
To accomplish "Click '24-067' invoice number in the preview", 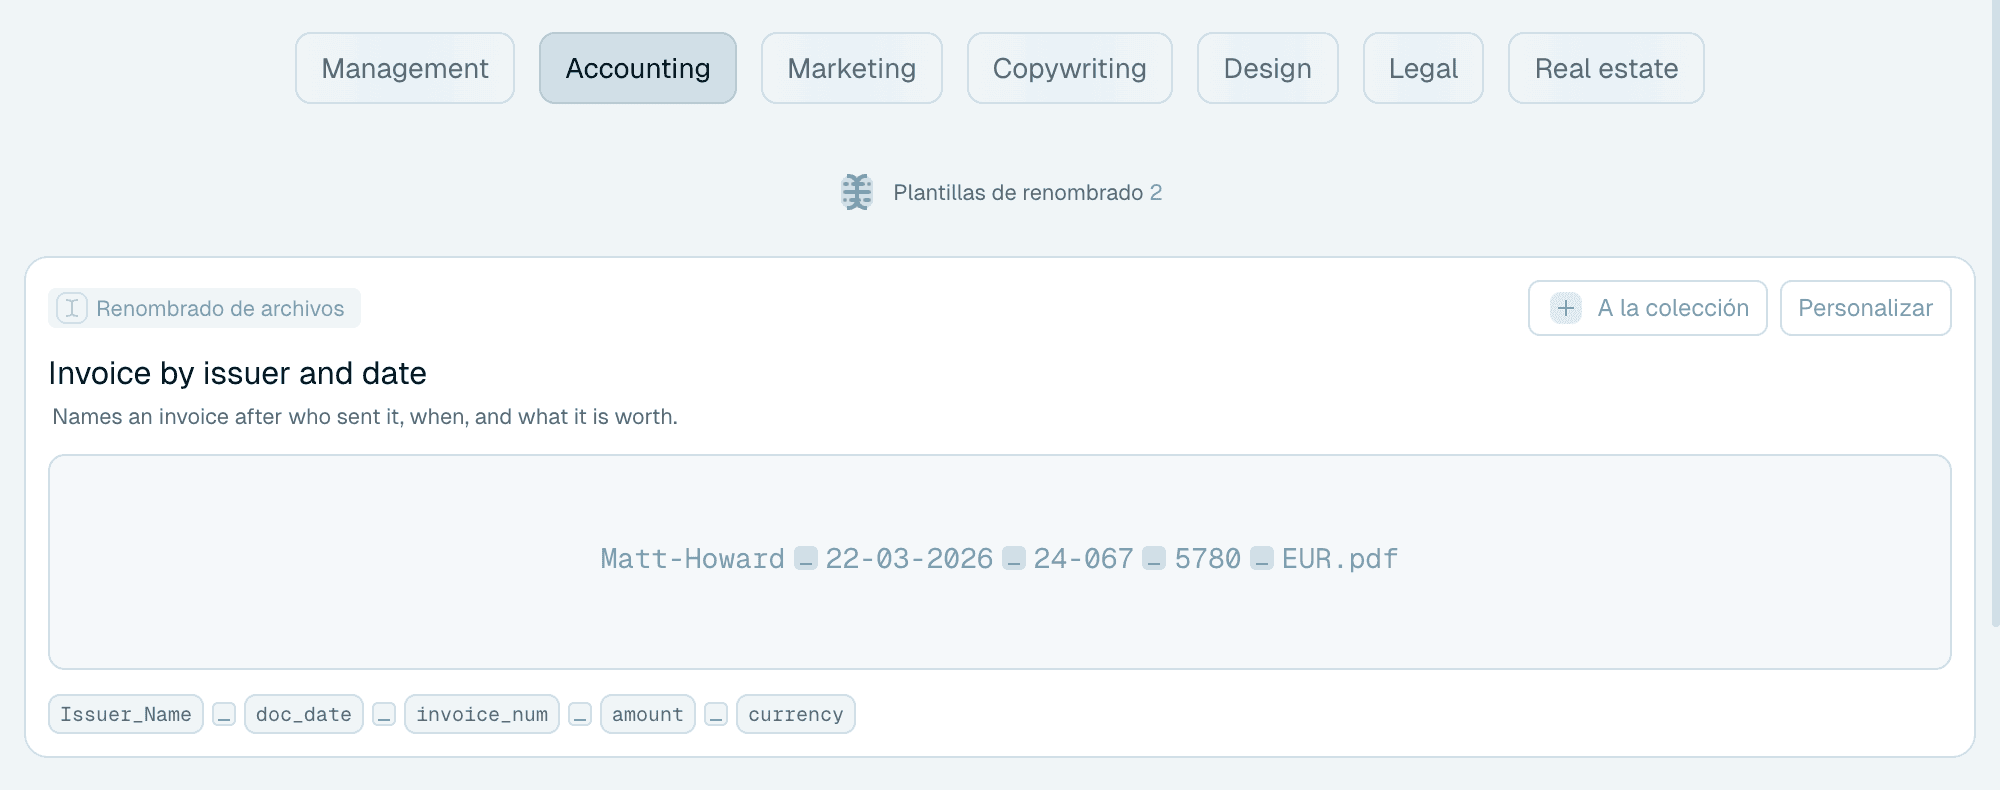I will 1084,558.
